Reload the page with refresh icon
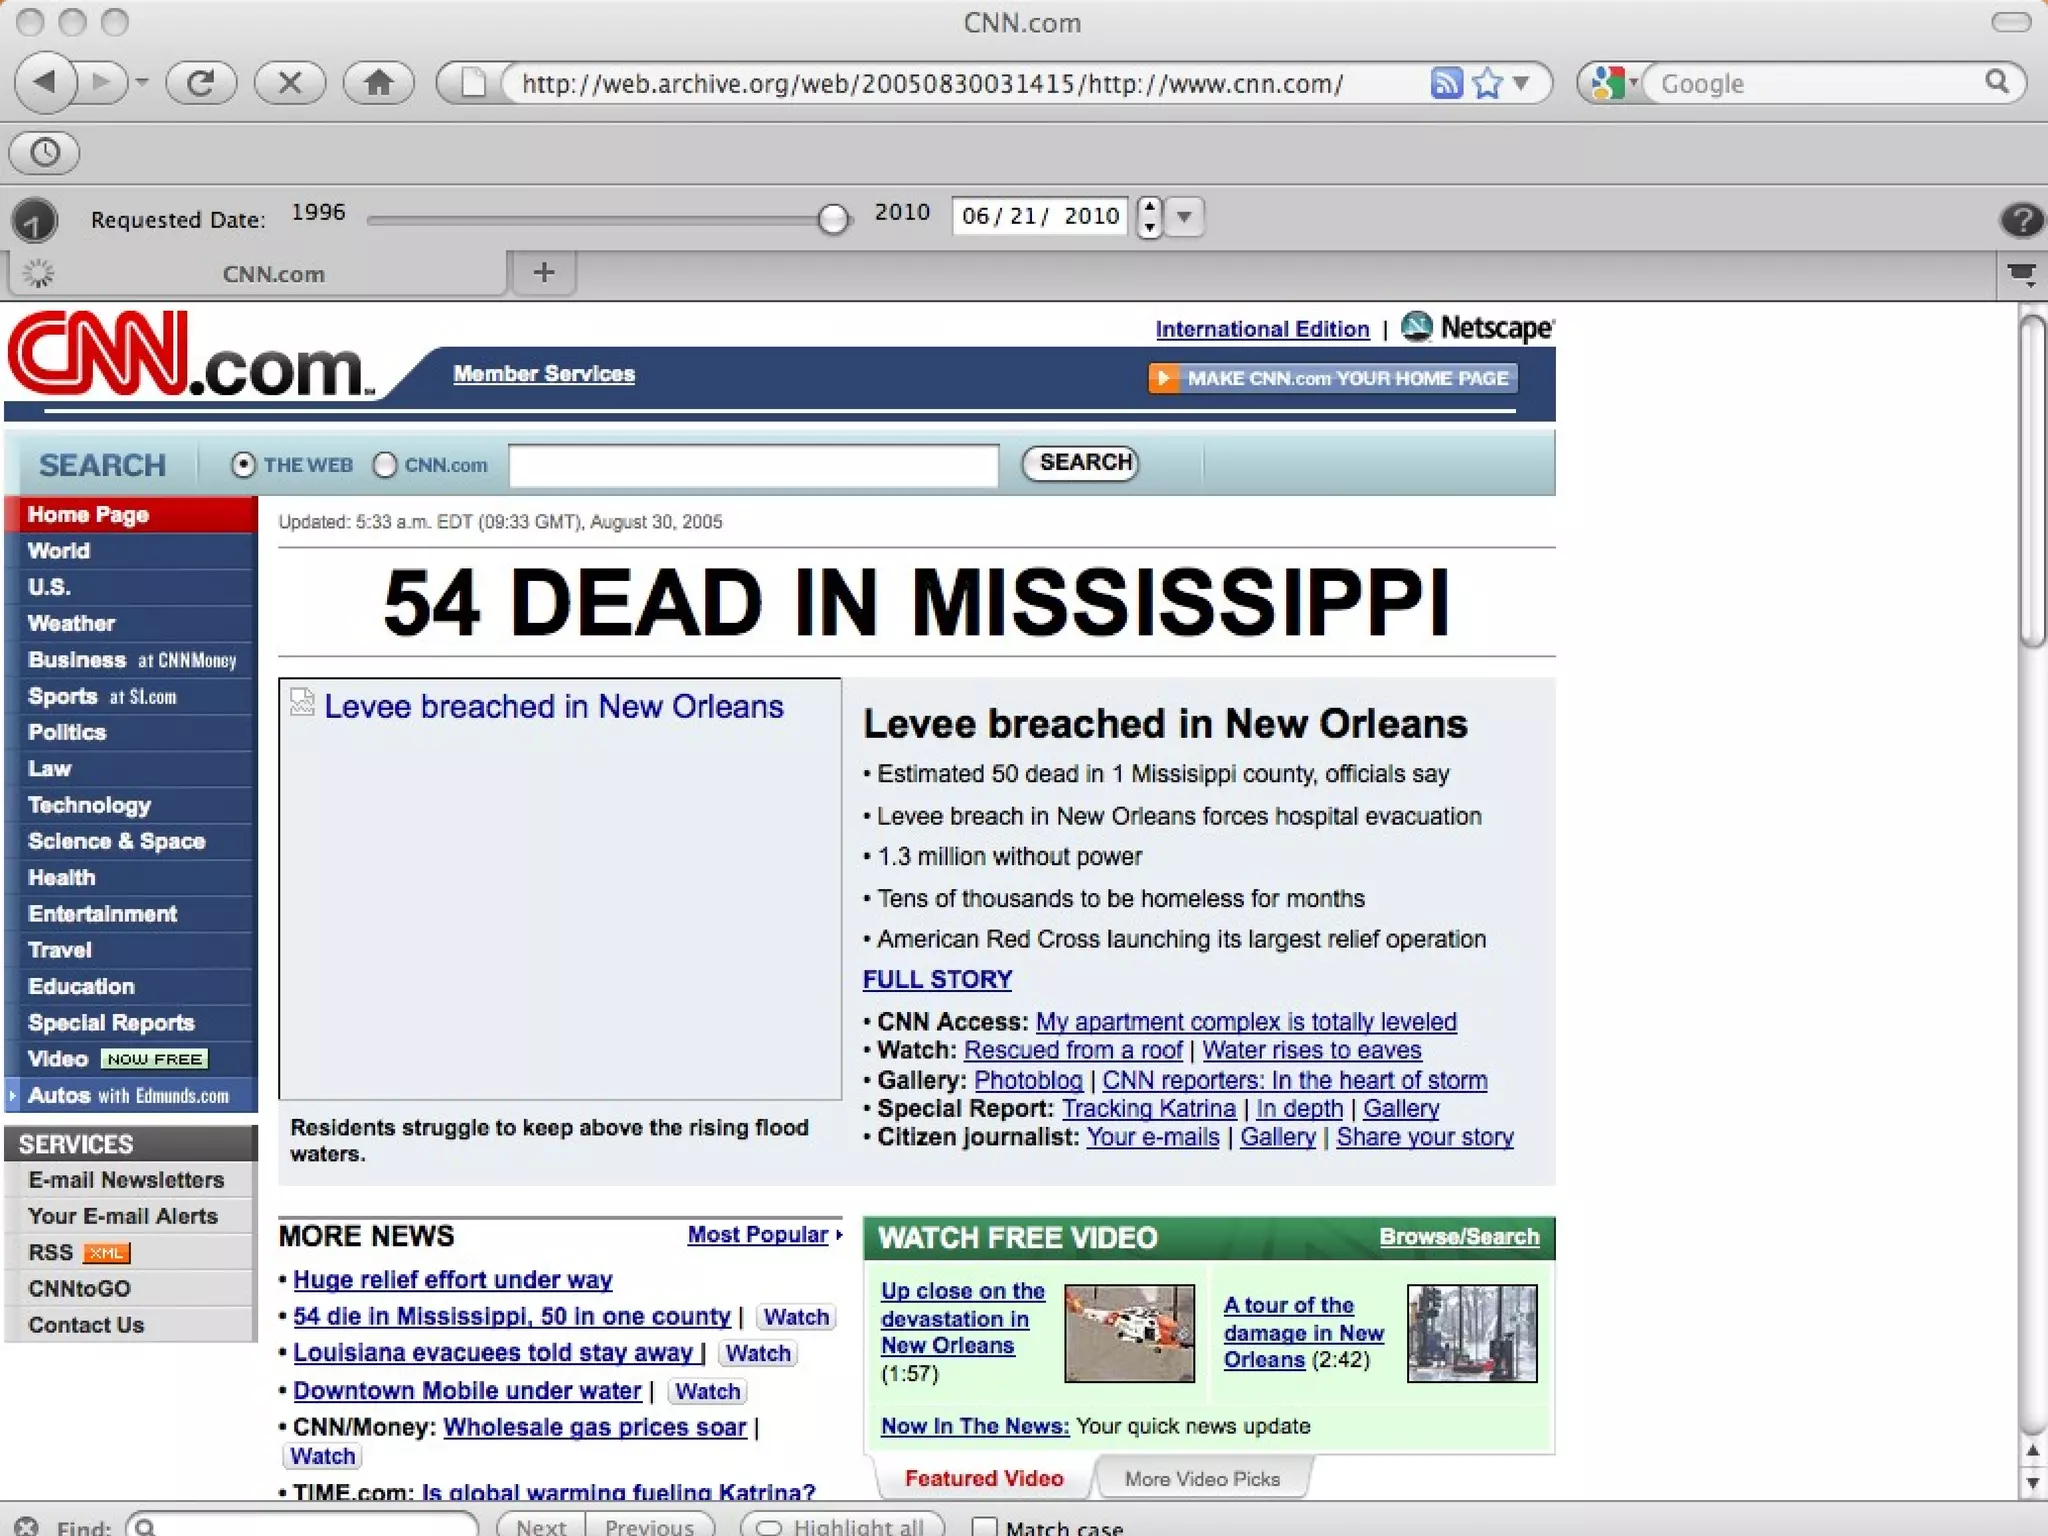The width and height of the screenshot is (2048, 1536). tap(200, 82)
